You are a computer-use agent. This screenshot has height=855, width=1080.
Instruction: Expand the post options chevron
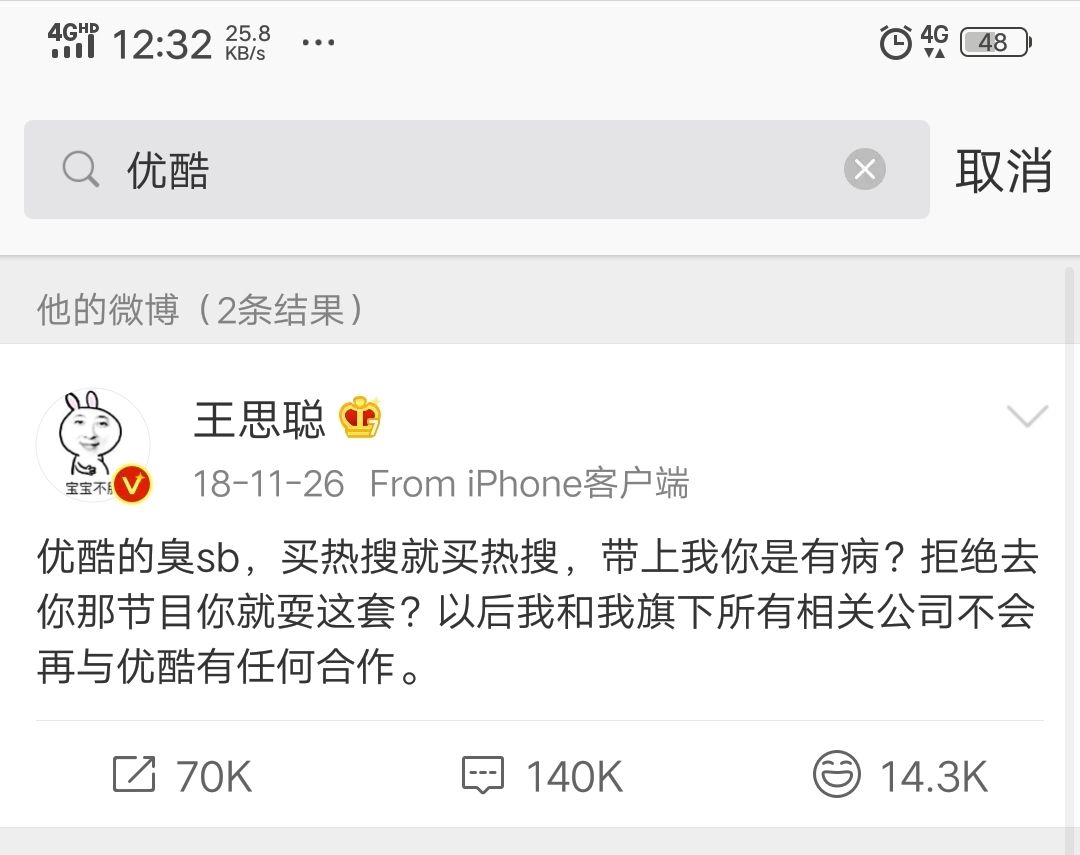coord(1027,416)
